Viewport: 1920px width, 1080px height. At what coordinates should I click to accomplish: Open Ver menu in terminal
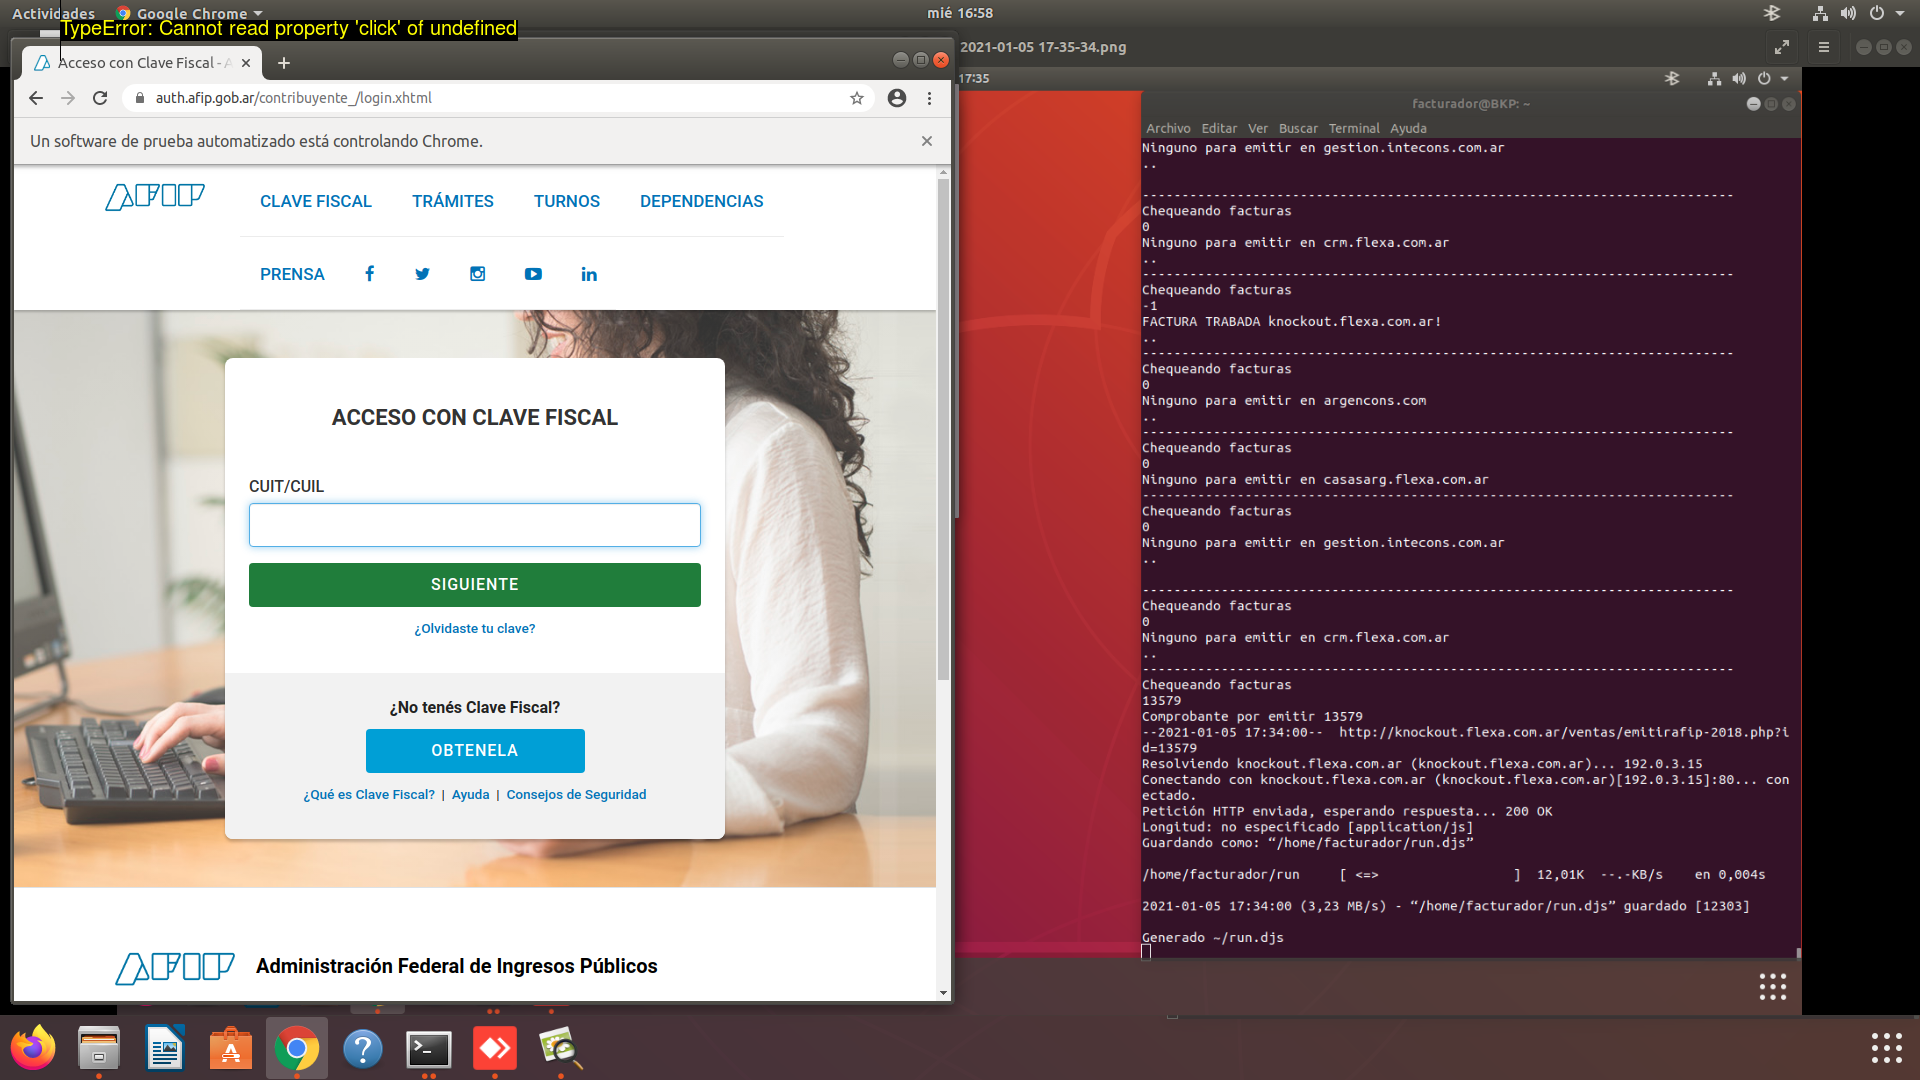pyautogui.click(x=1258, y=128)
